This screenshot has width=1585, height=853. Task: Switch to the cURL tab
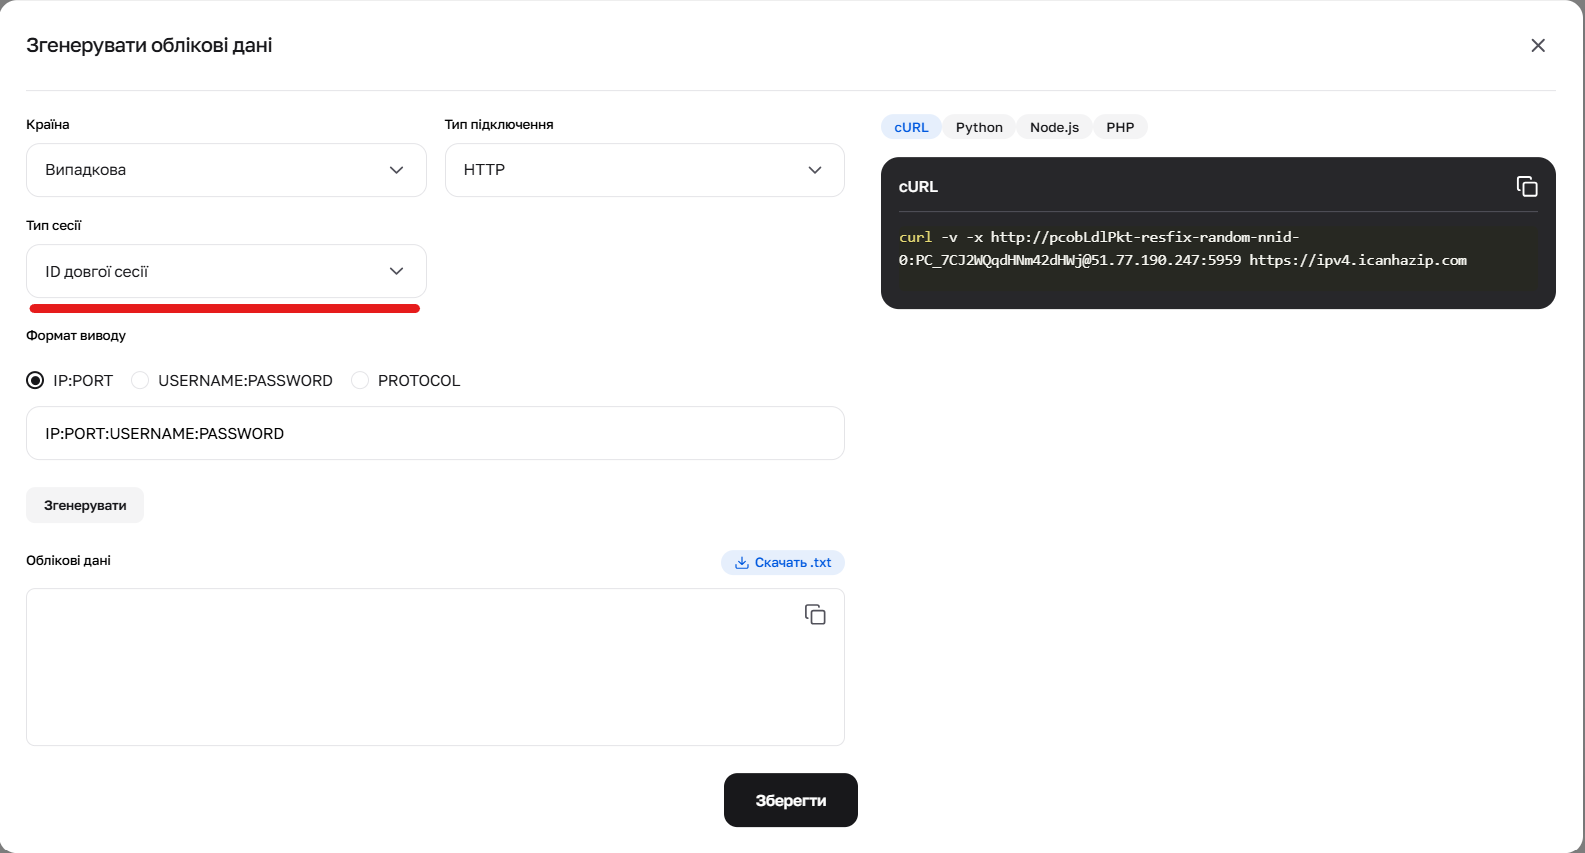pyautogui.click(x=911, y=127)
